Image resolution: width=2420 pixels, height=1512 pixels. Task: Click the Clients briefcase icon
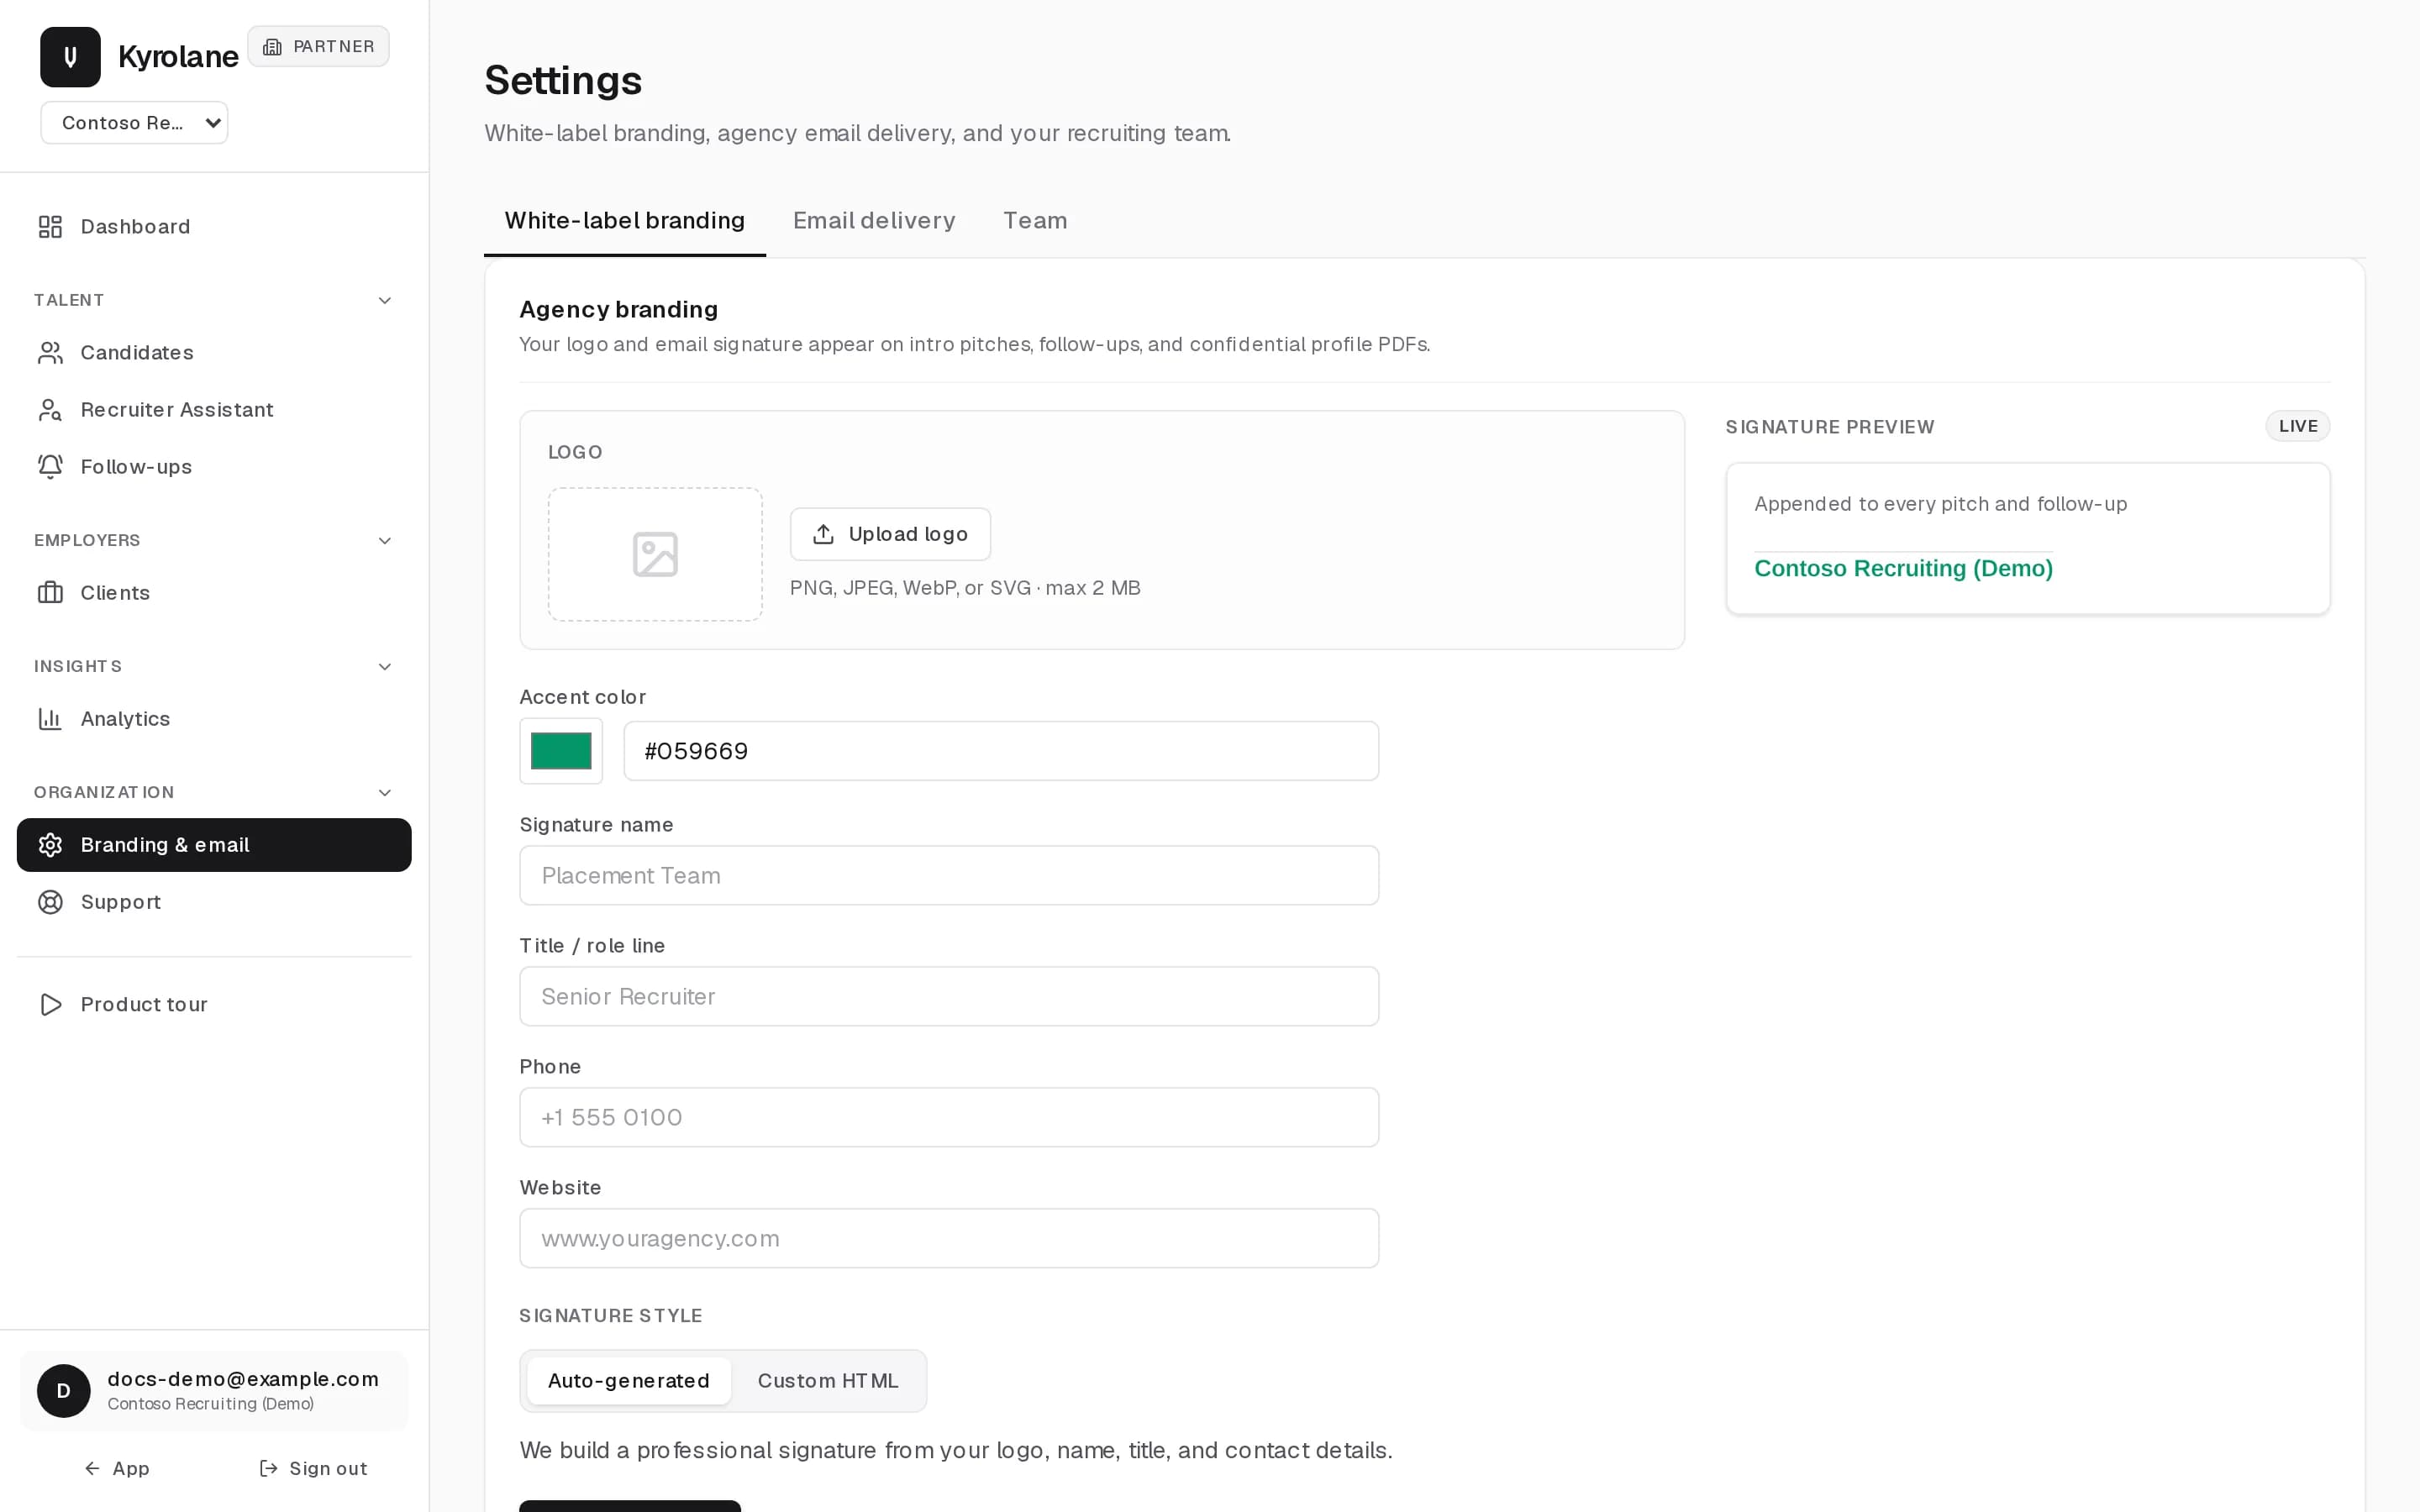pyautogui.click(x=50, y=593)
